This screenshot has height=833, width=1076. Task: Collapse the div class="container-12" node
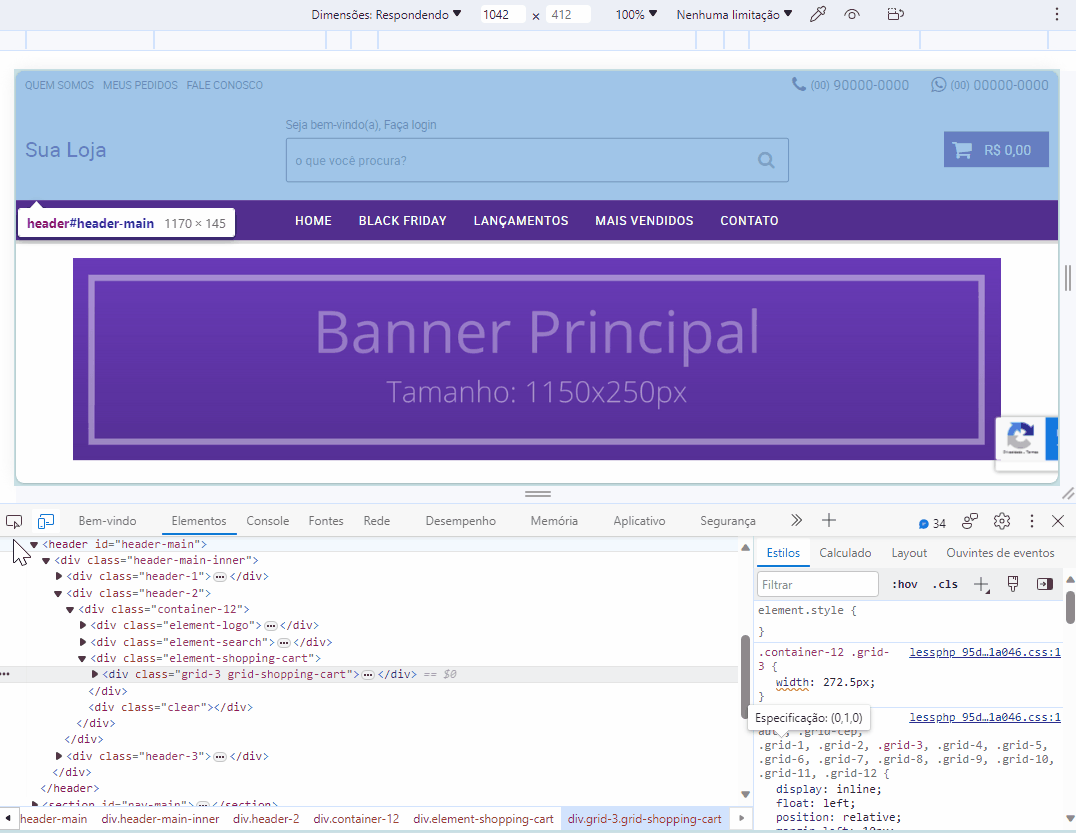point(70,610)
